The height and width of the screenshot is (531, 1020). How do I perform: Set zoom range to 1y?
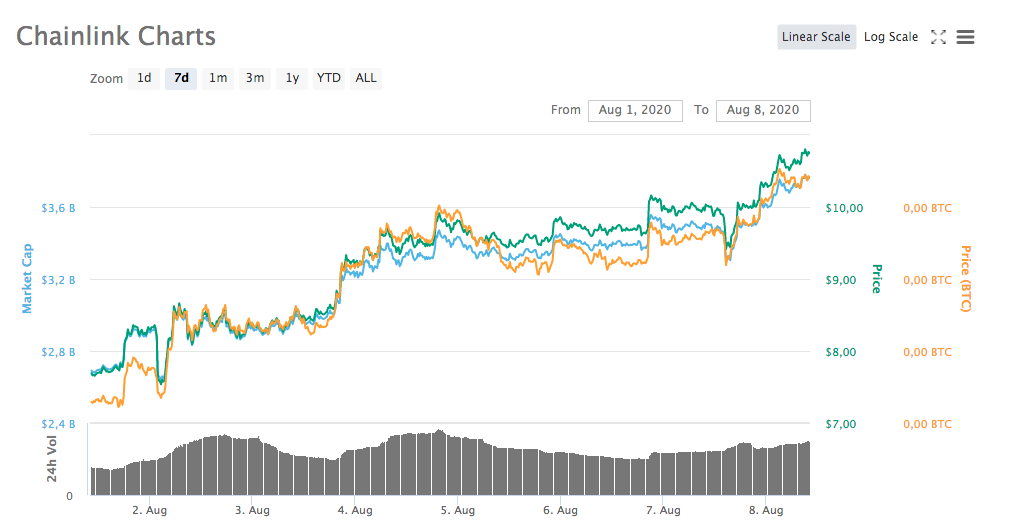(292, 78)
